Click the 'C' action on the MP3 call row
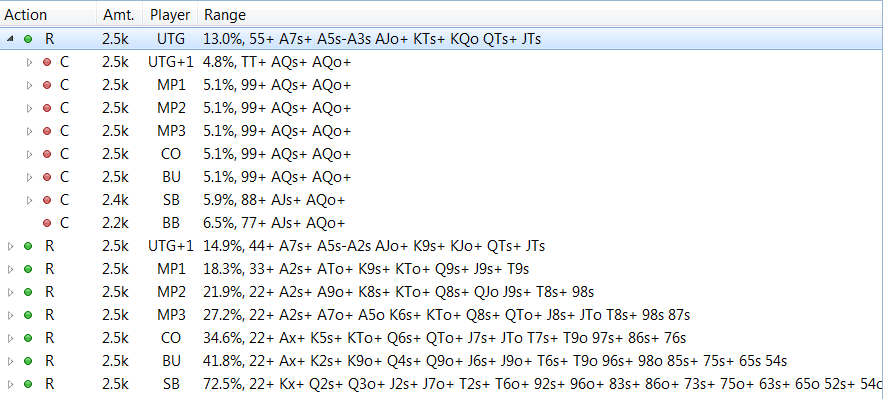 tap(64, 131)
